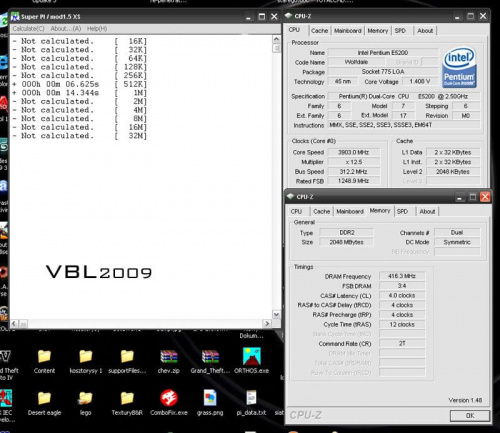Click the FSB:DRAM 3:4 value
This screenshot has height=433, width=500.
point(402,286)
